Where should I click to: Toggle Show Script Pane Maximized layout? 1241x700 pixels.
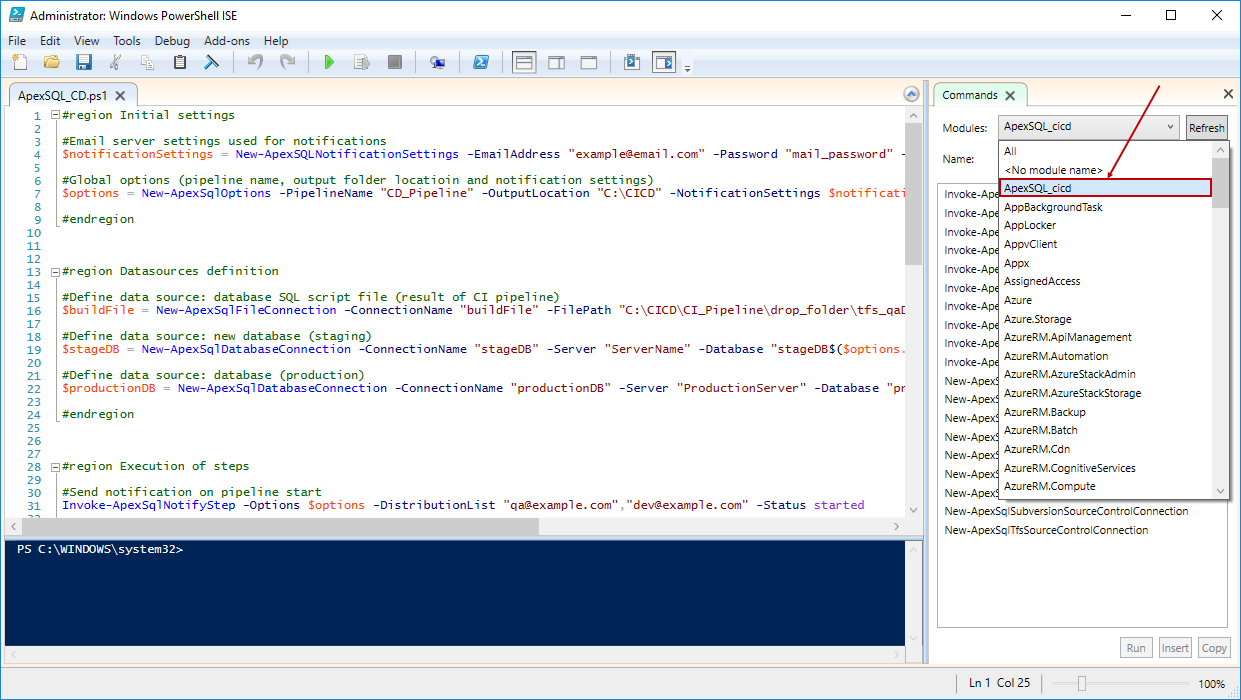[x=589, y=62]
